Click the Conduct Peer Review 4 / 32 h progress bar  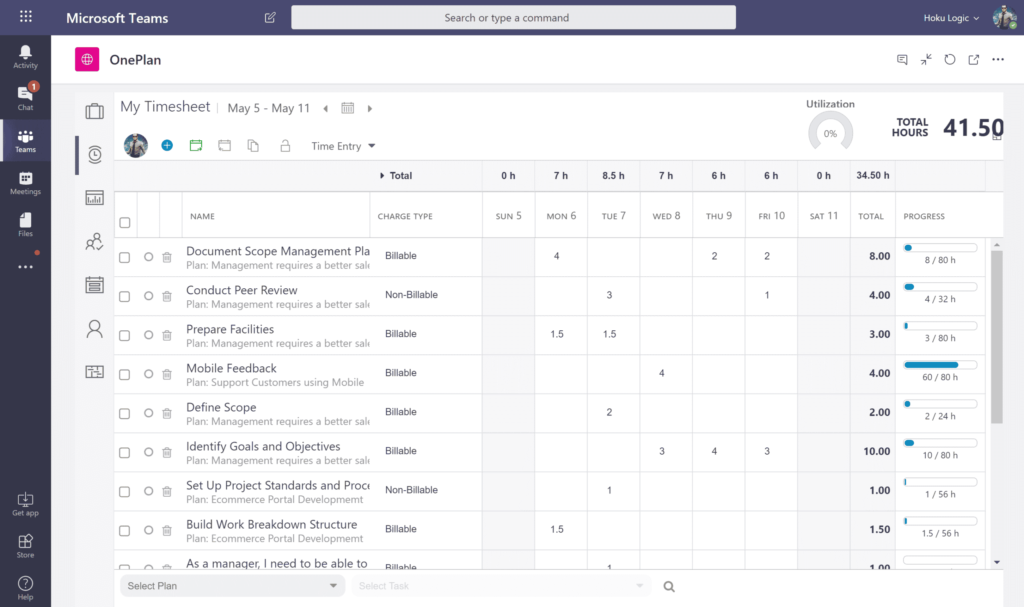coord(940,287)
